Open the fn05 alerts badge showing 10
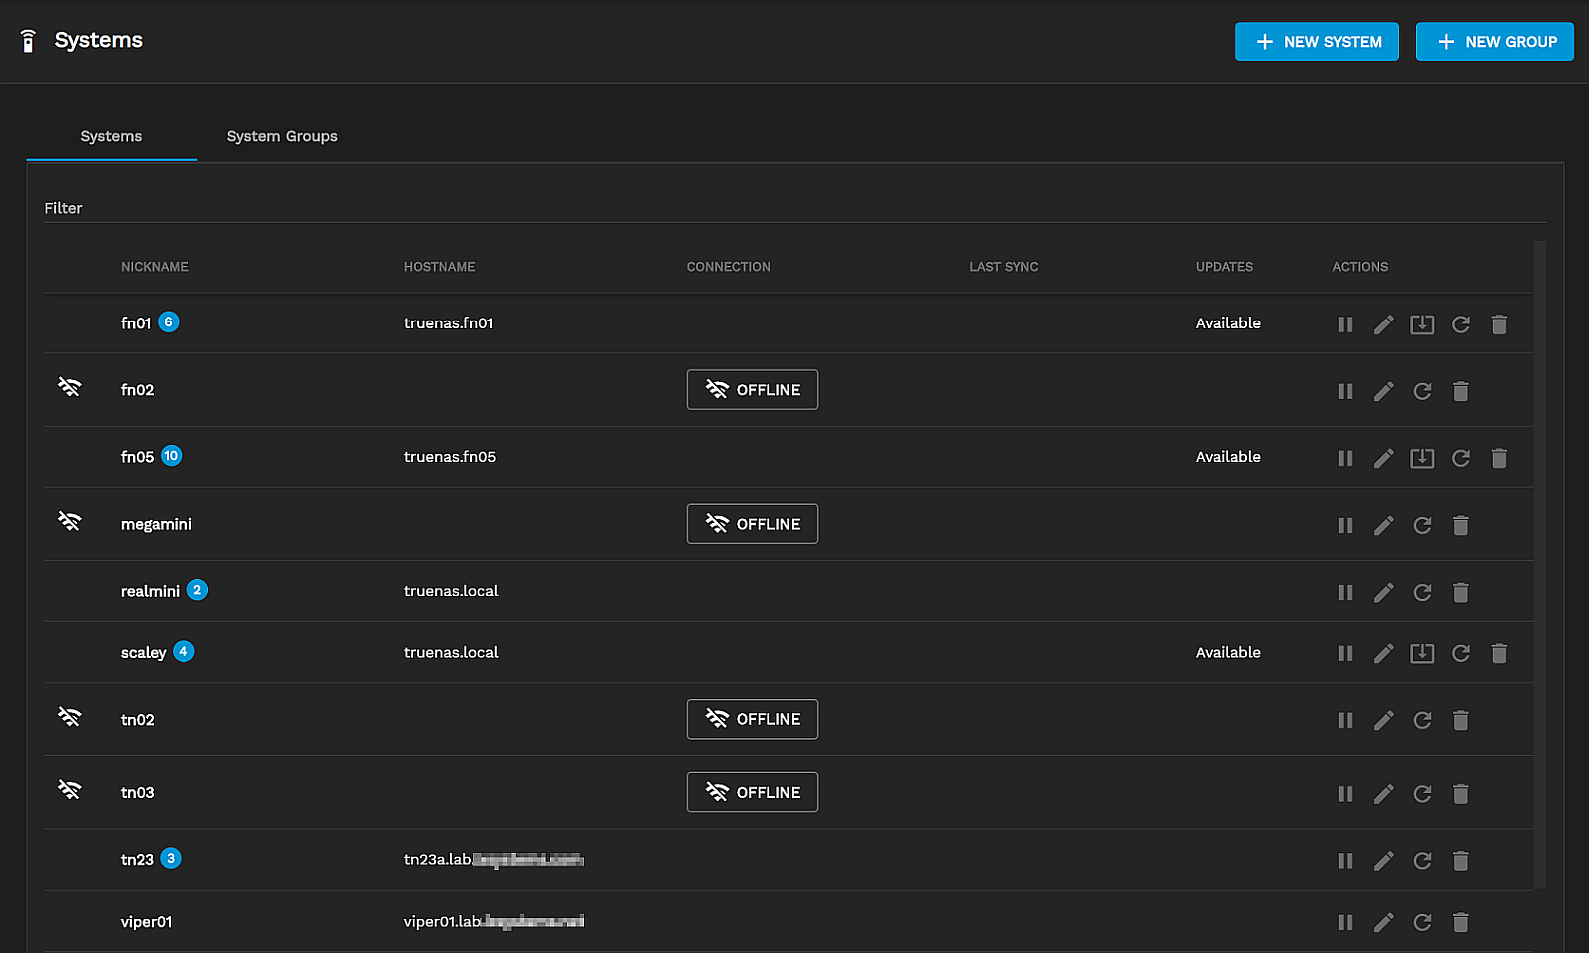1589x953 pixels. (172, 456)
